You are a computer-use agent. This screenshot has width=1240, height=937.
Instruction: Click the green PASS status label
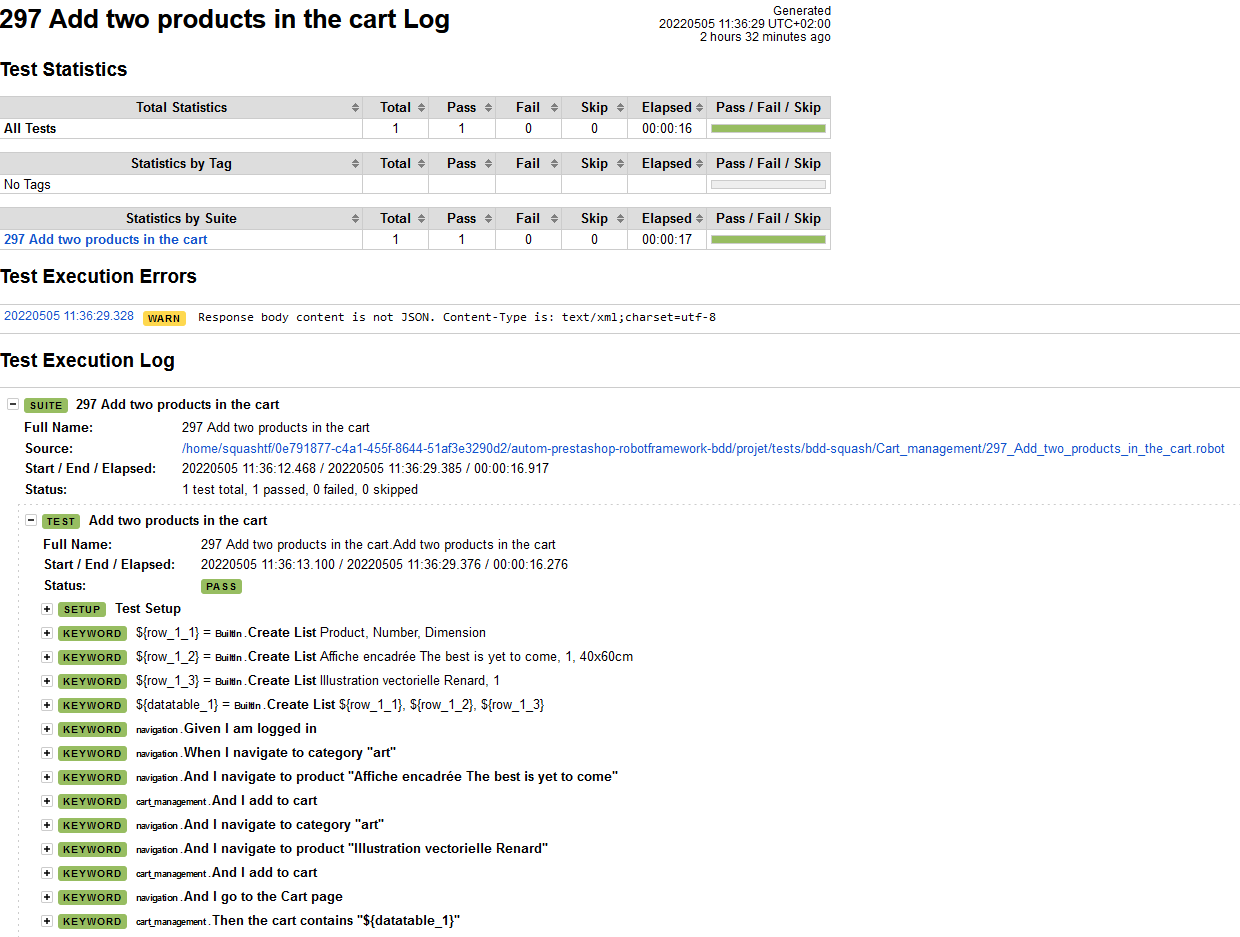[221, 587]
